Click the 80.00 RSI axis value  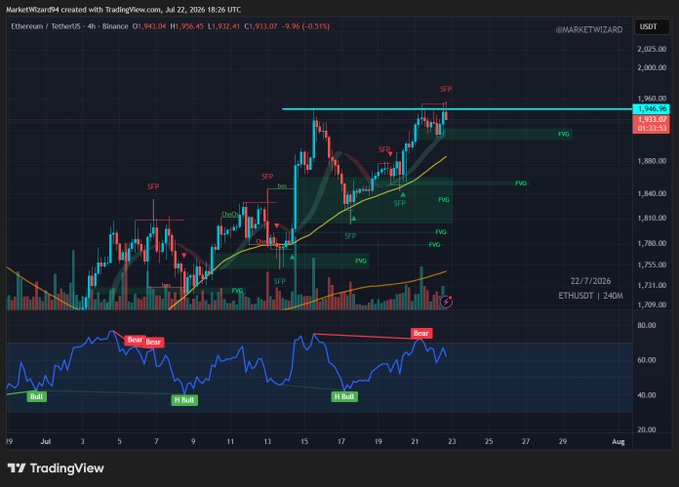tap(647, 325)
